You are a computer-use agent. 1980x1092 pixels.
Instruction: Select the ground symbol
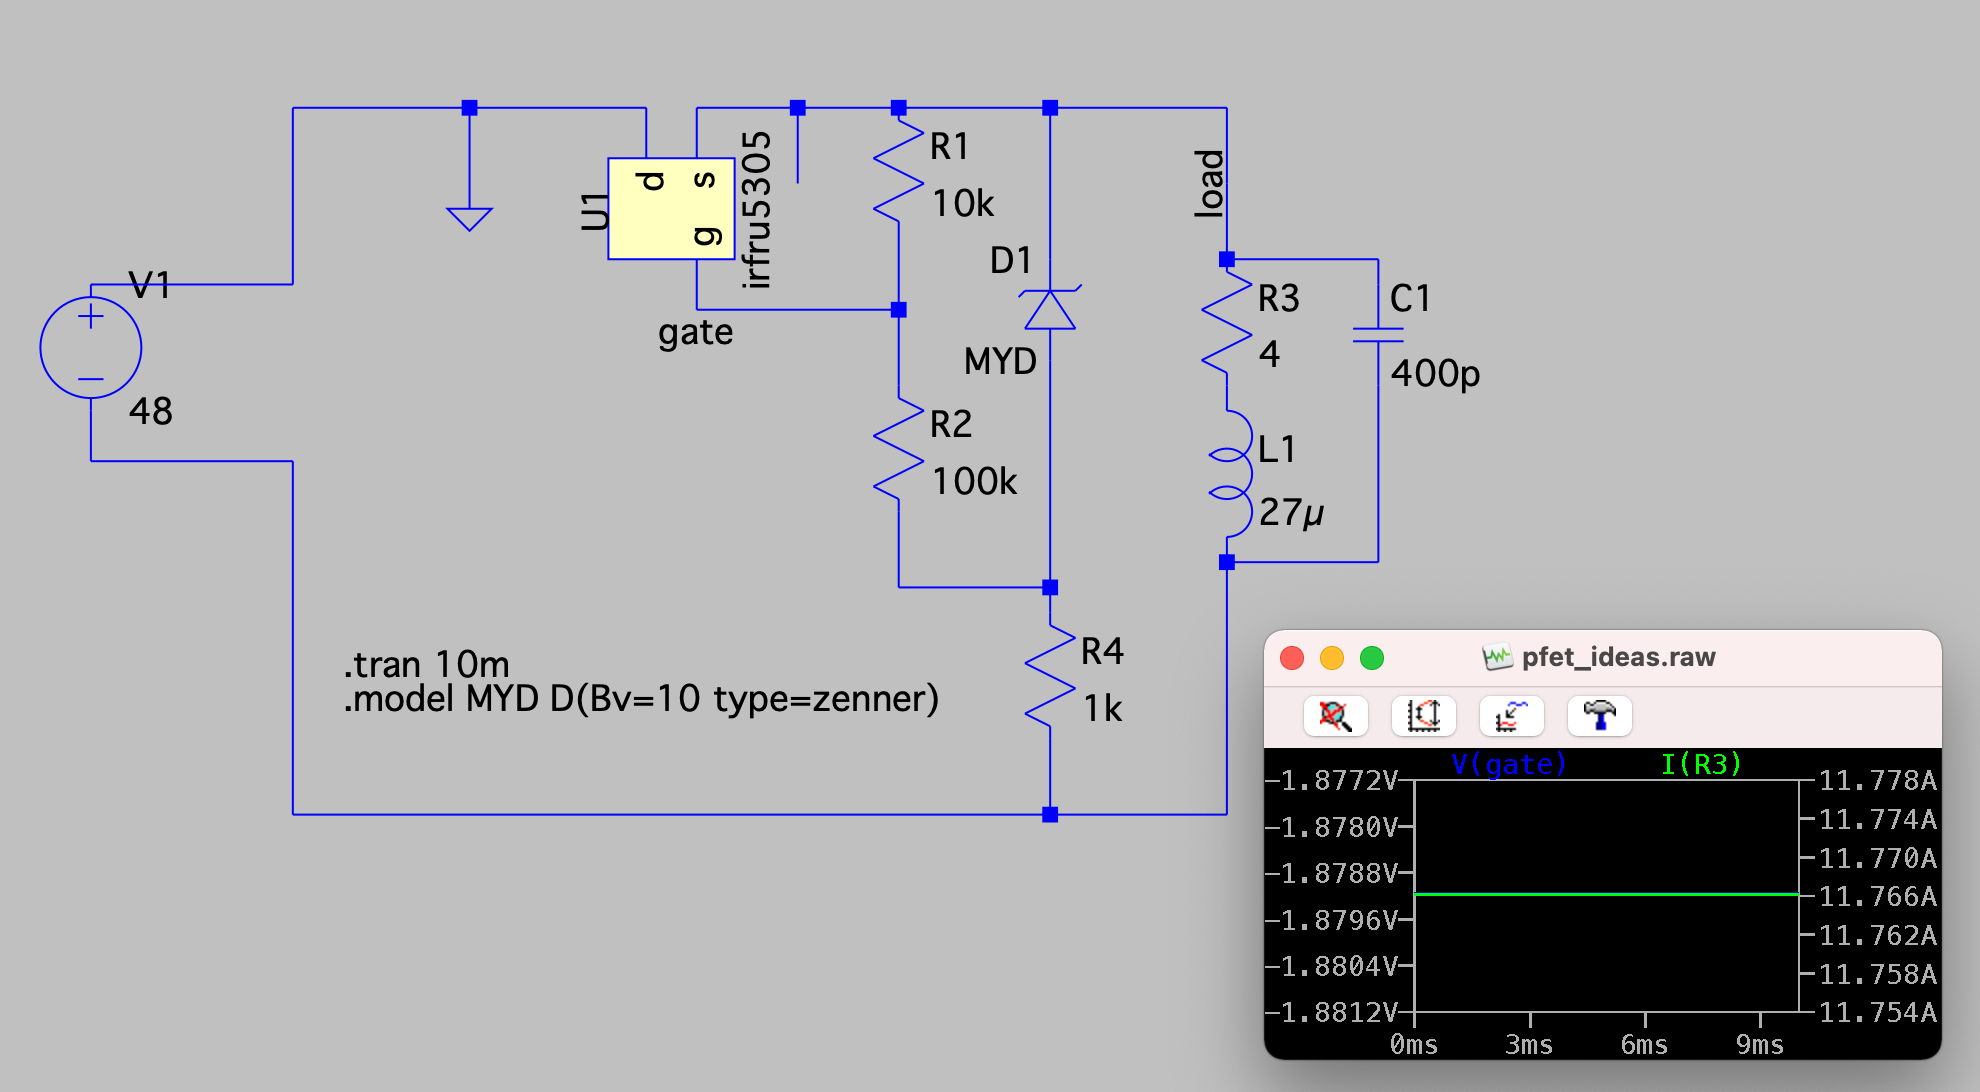469,218
